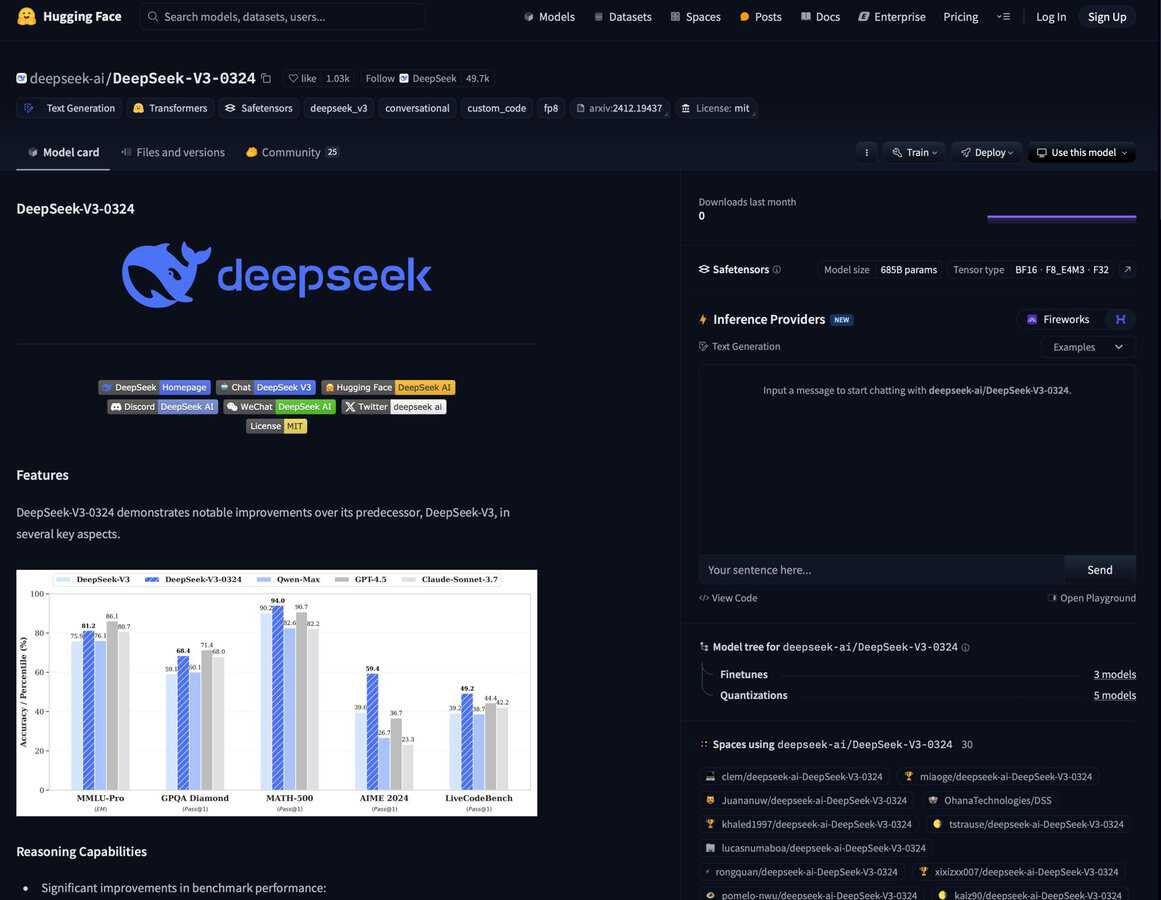Click the Your sentence here message field

click(881, 570)
